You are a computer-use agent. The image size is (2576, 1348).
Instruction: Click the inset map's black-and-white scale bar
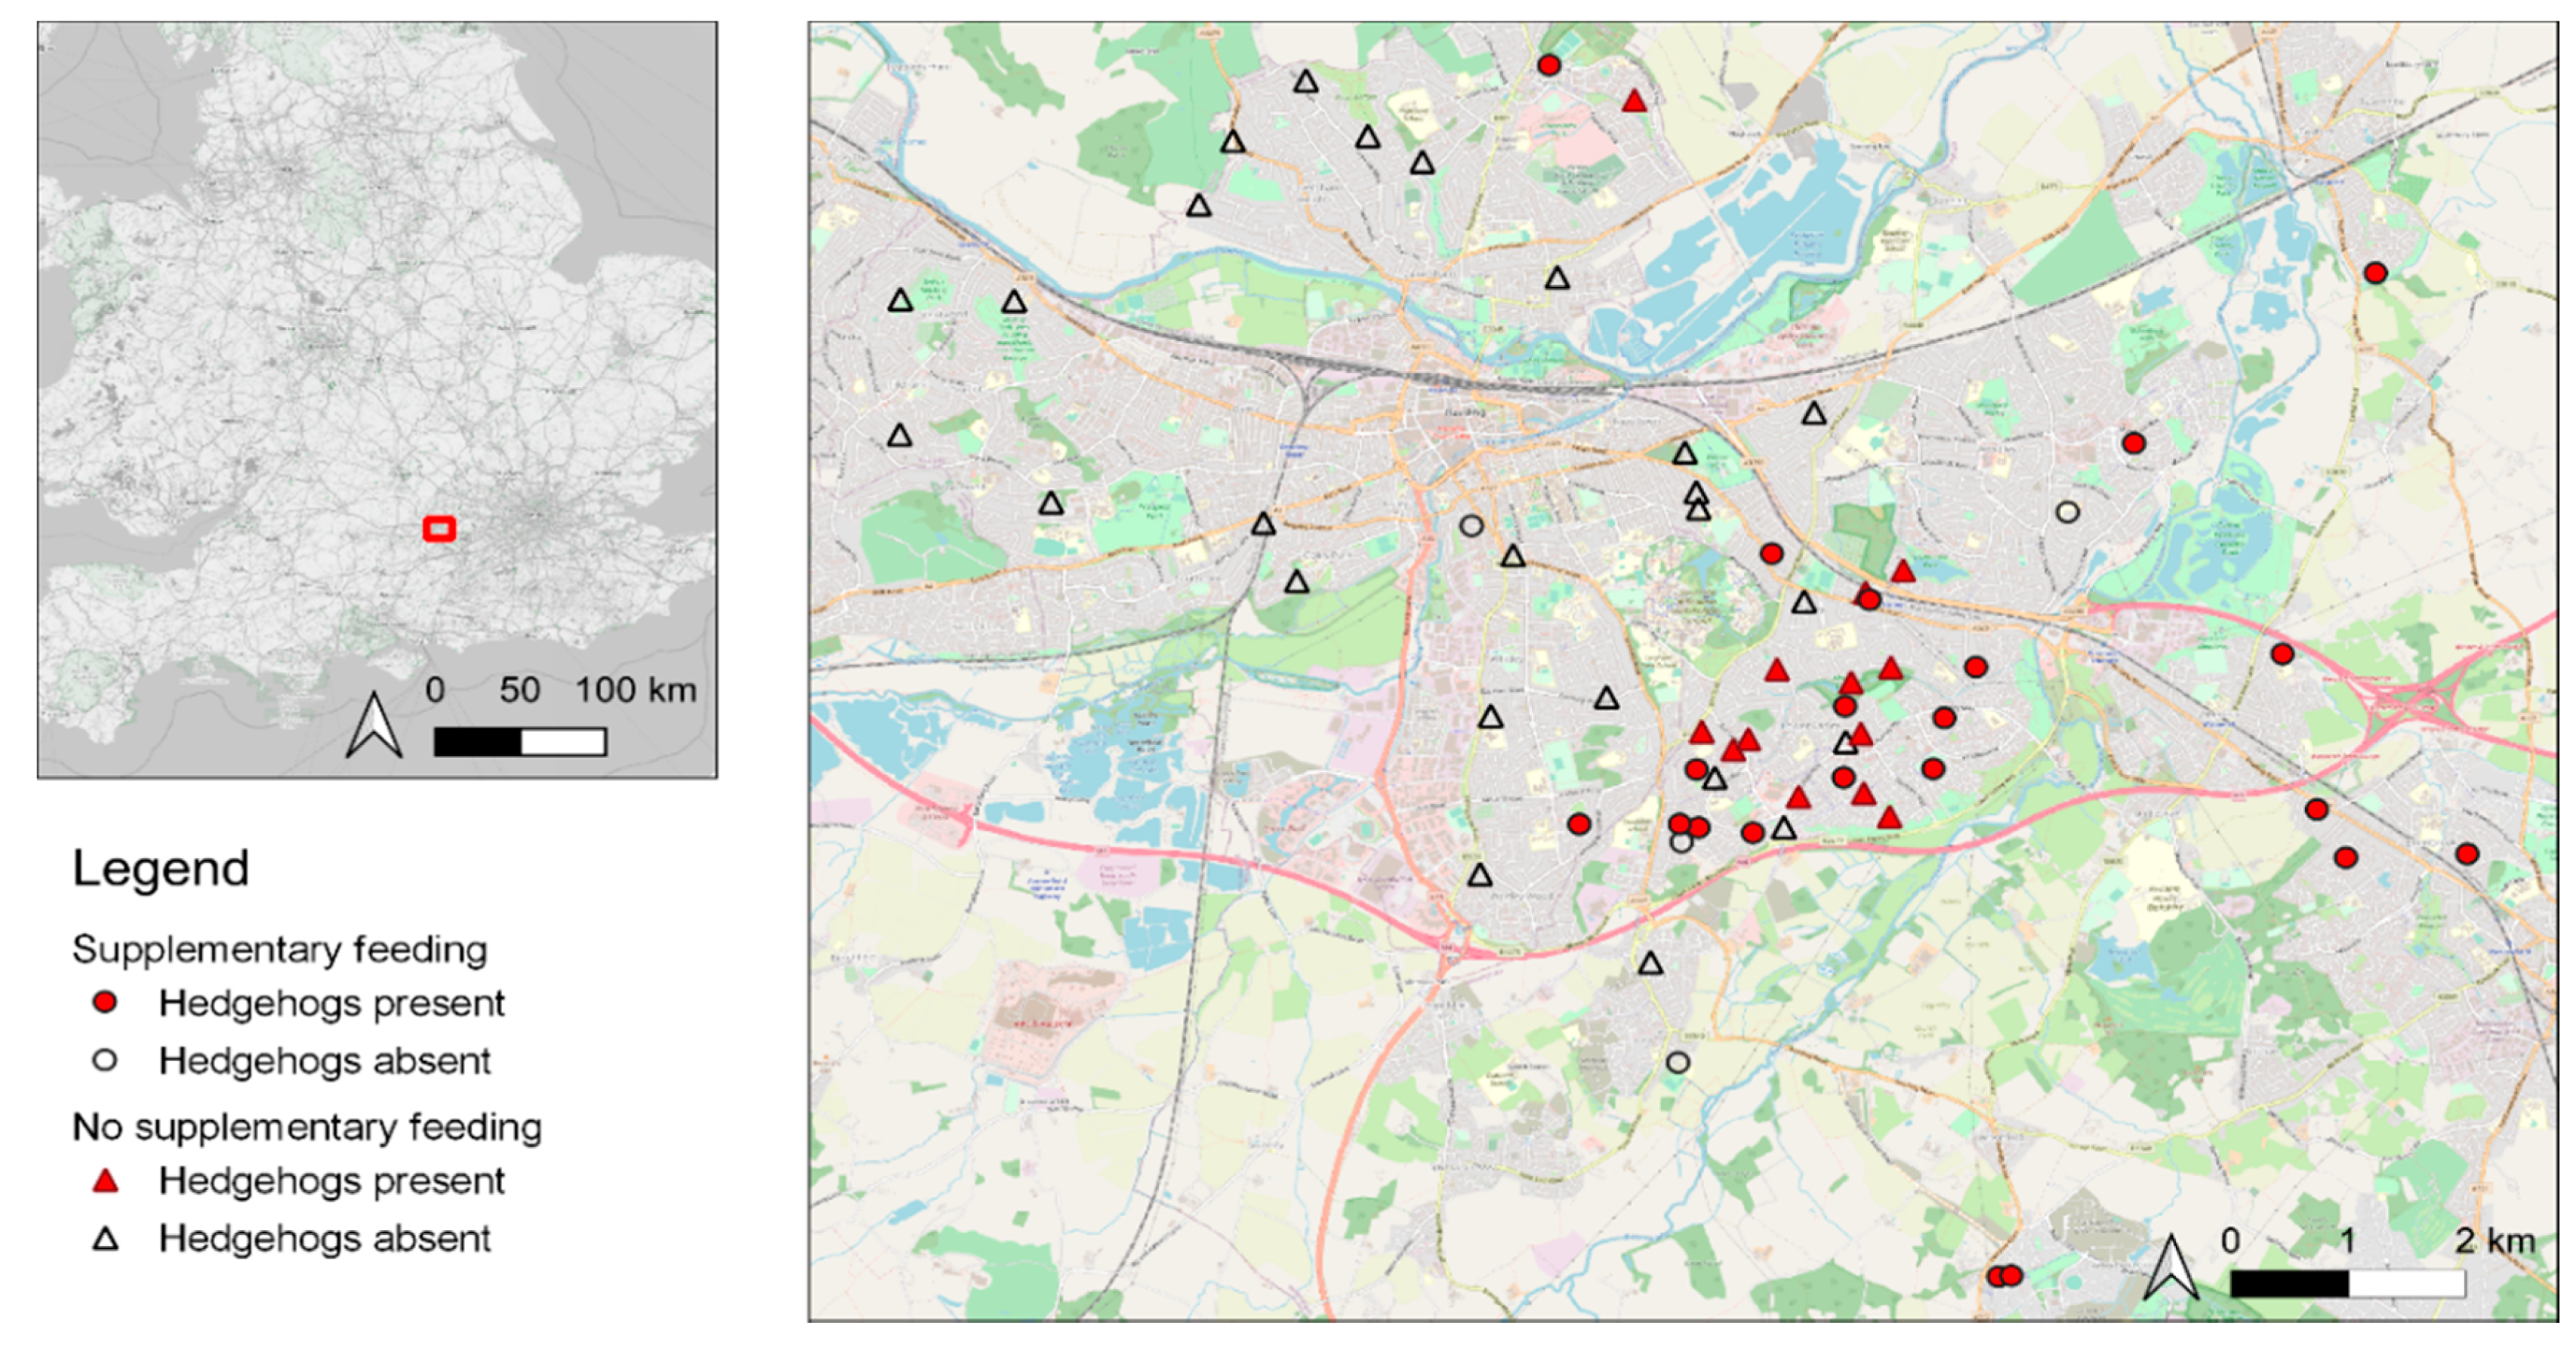pyautogui.click(x=520, y=742)
